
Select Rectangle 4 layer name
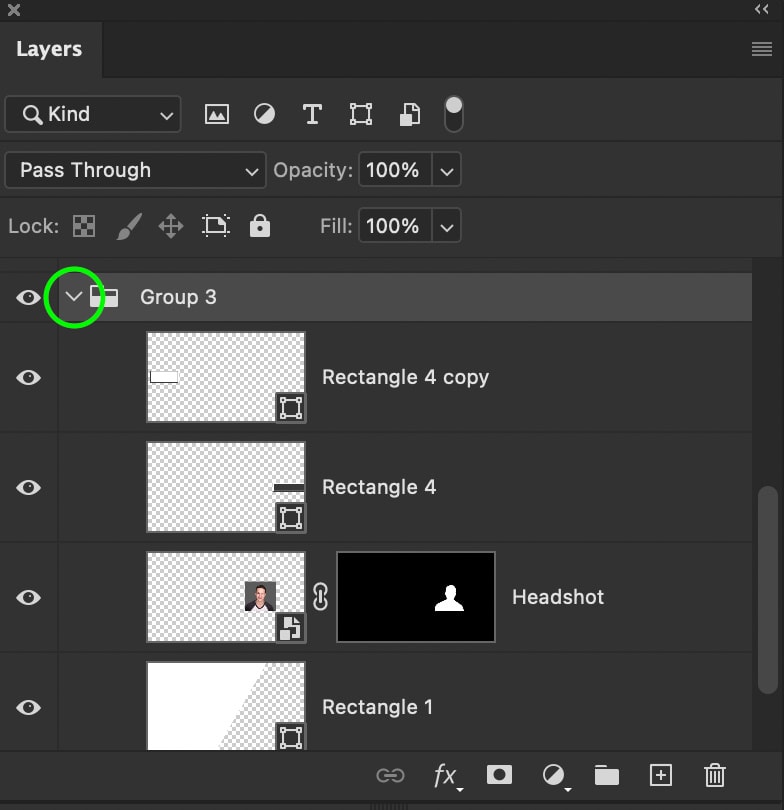point(379,487)
